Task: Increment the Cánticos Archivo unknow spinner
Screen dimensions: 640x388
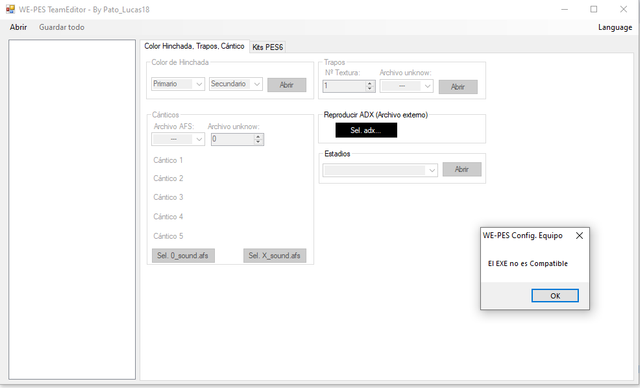Action: [x=258, y=137]
